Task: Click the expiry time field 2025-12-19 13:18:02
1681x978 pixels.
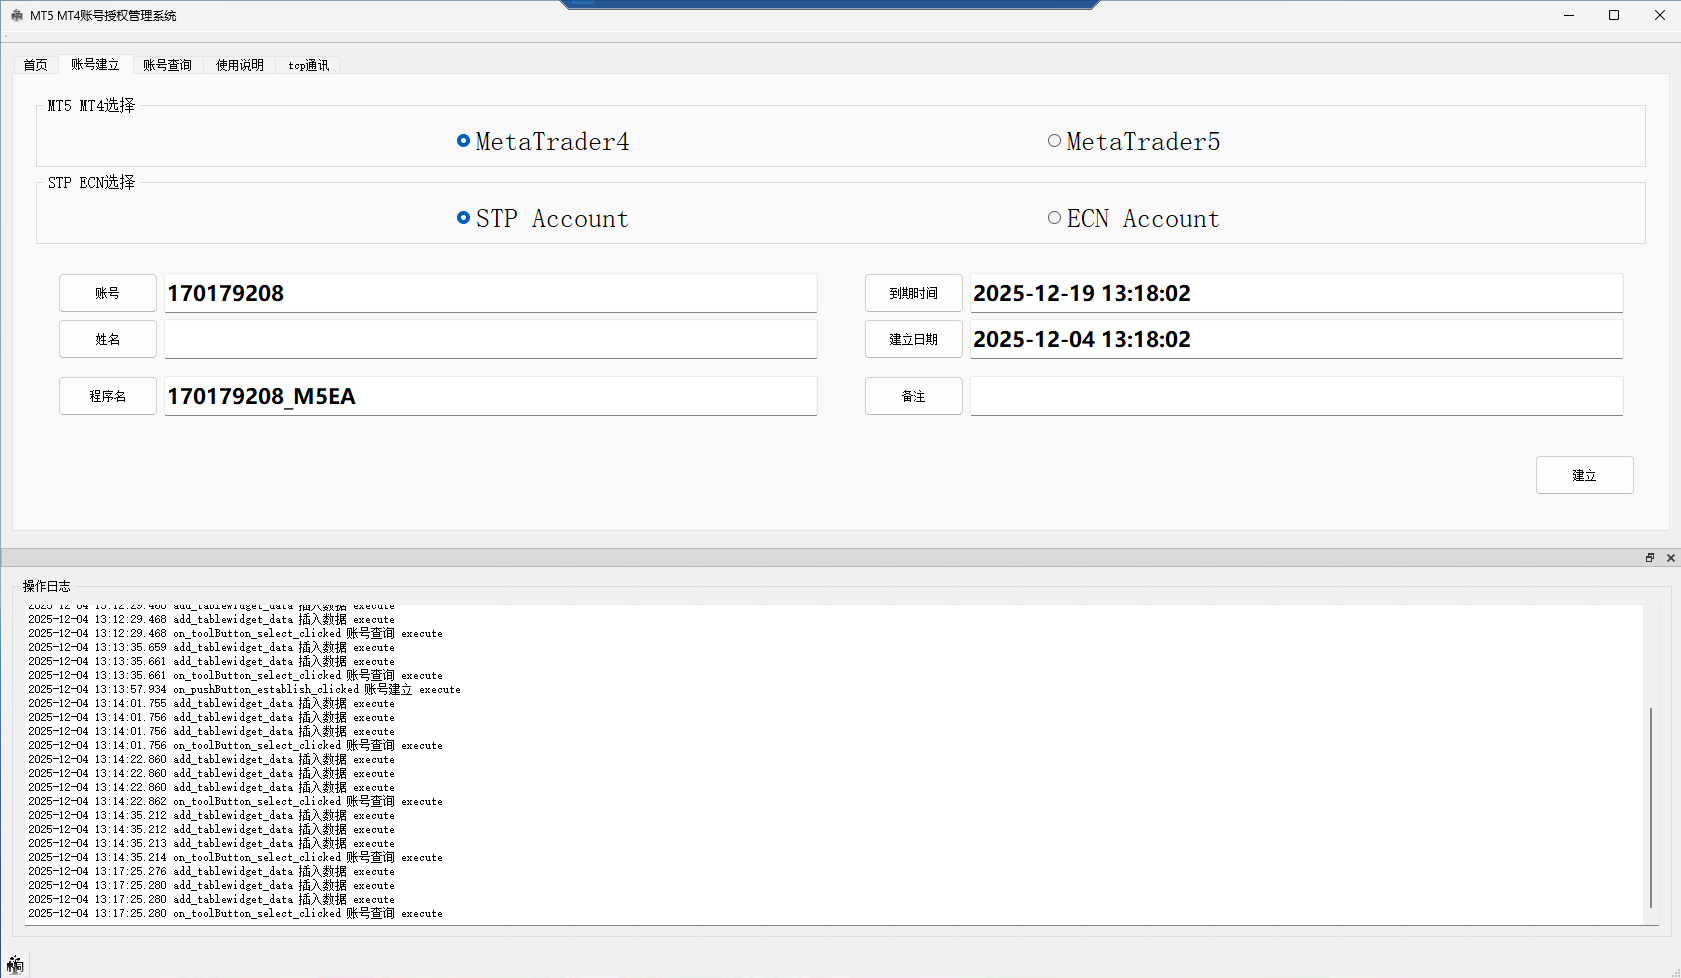Action: click(x=1297, y=293)
